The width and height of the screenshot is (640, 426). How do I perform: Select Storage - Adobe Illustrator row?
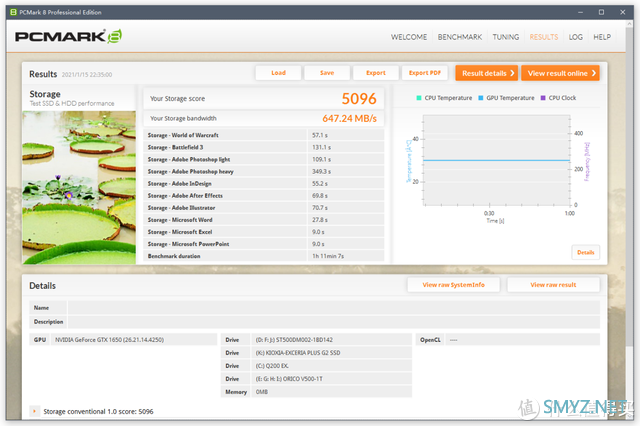point(264,208)
